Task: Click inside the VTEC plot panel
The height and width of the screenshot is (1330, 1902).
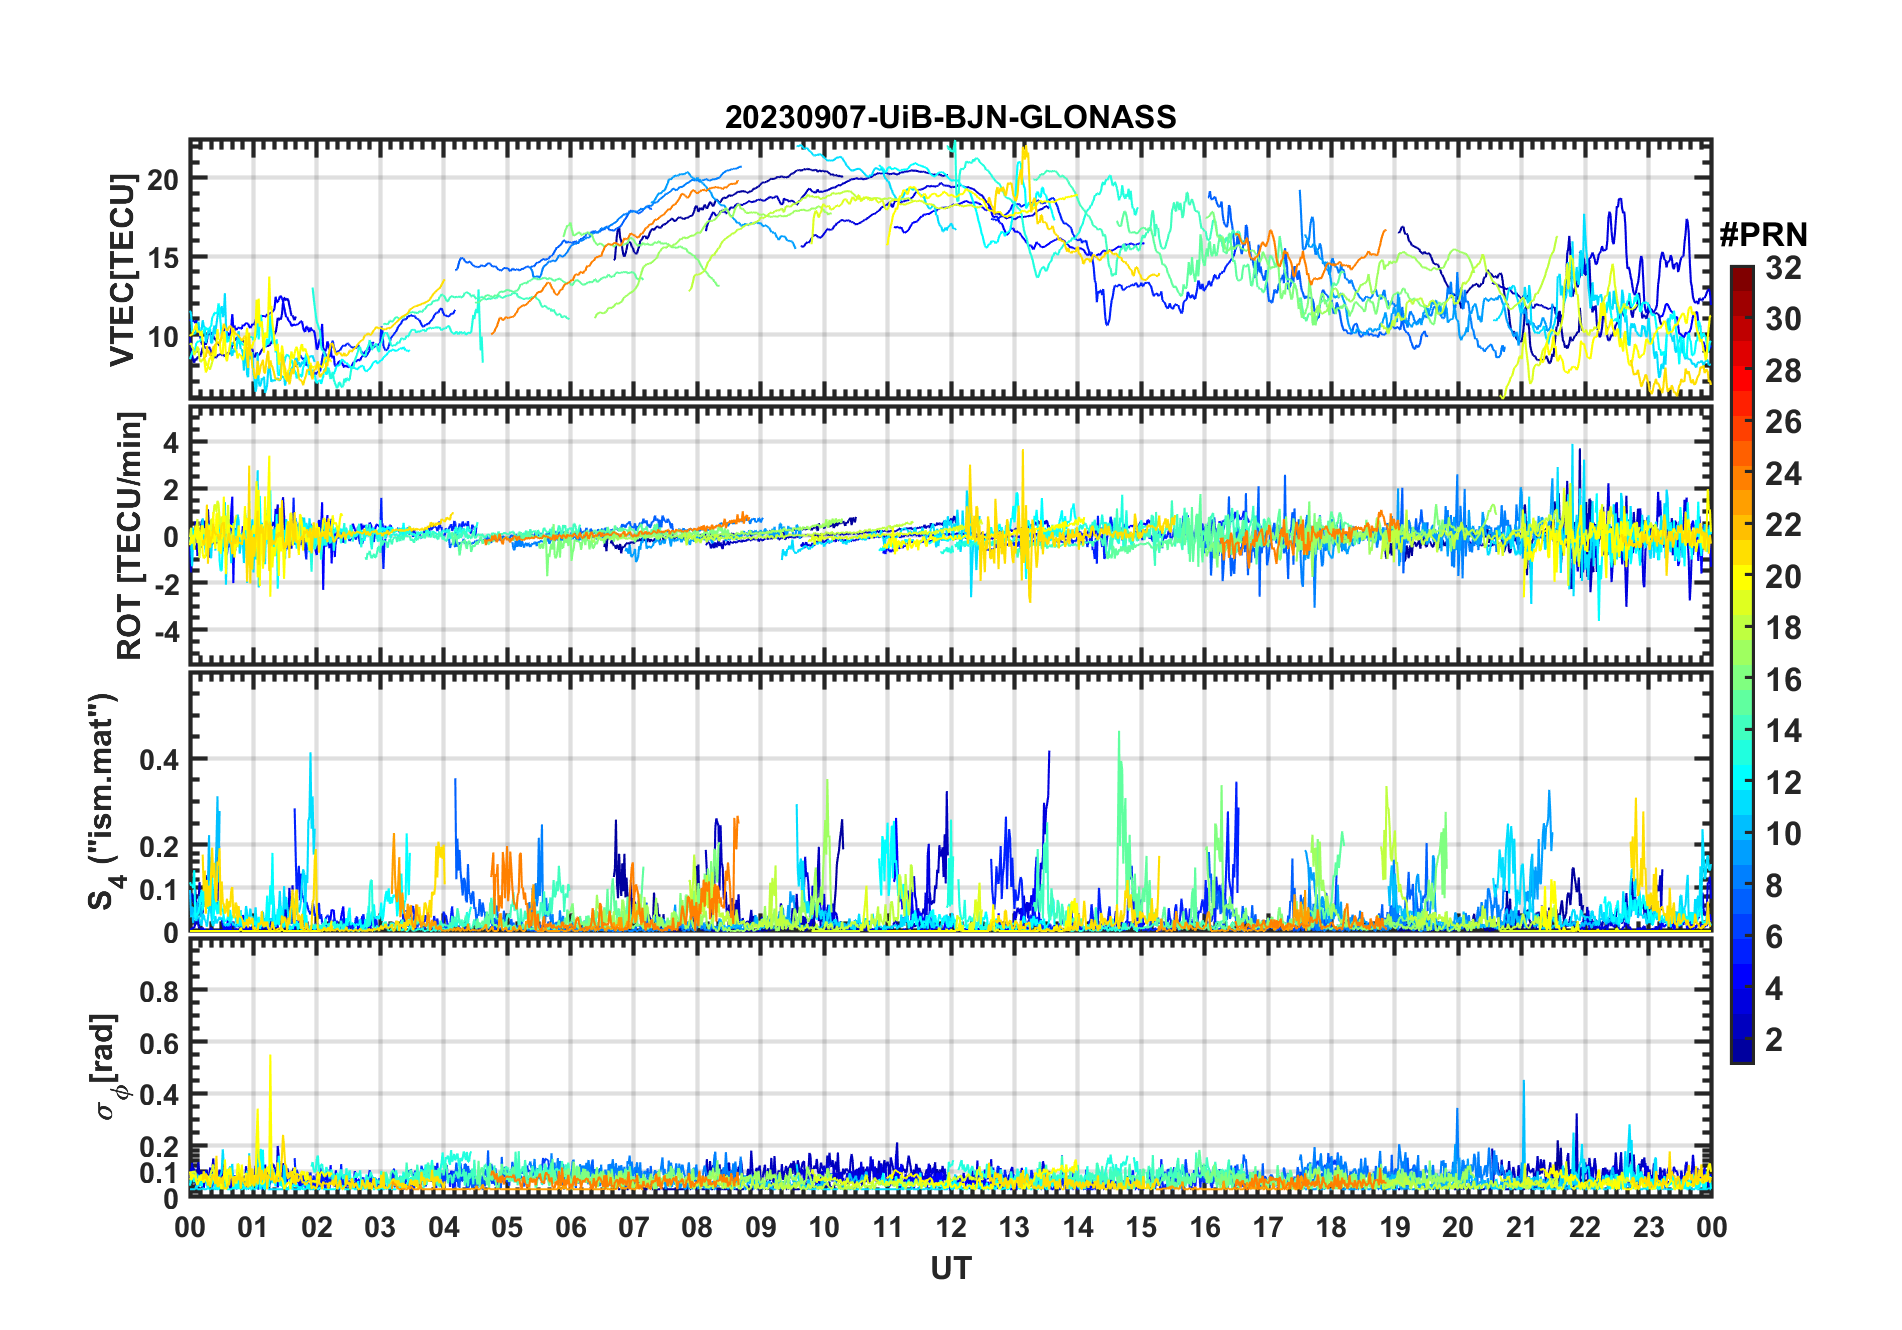Action: click(950, 269)
